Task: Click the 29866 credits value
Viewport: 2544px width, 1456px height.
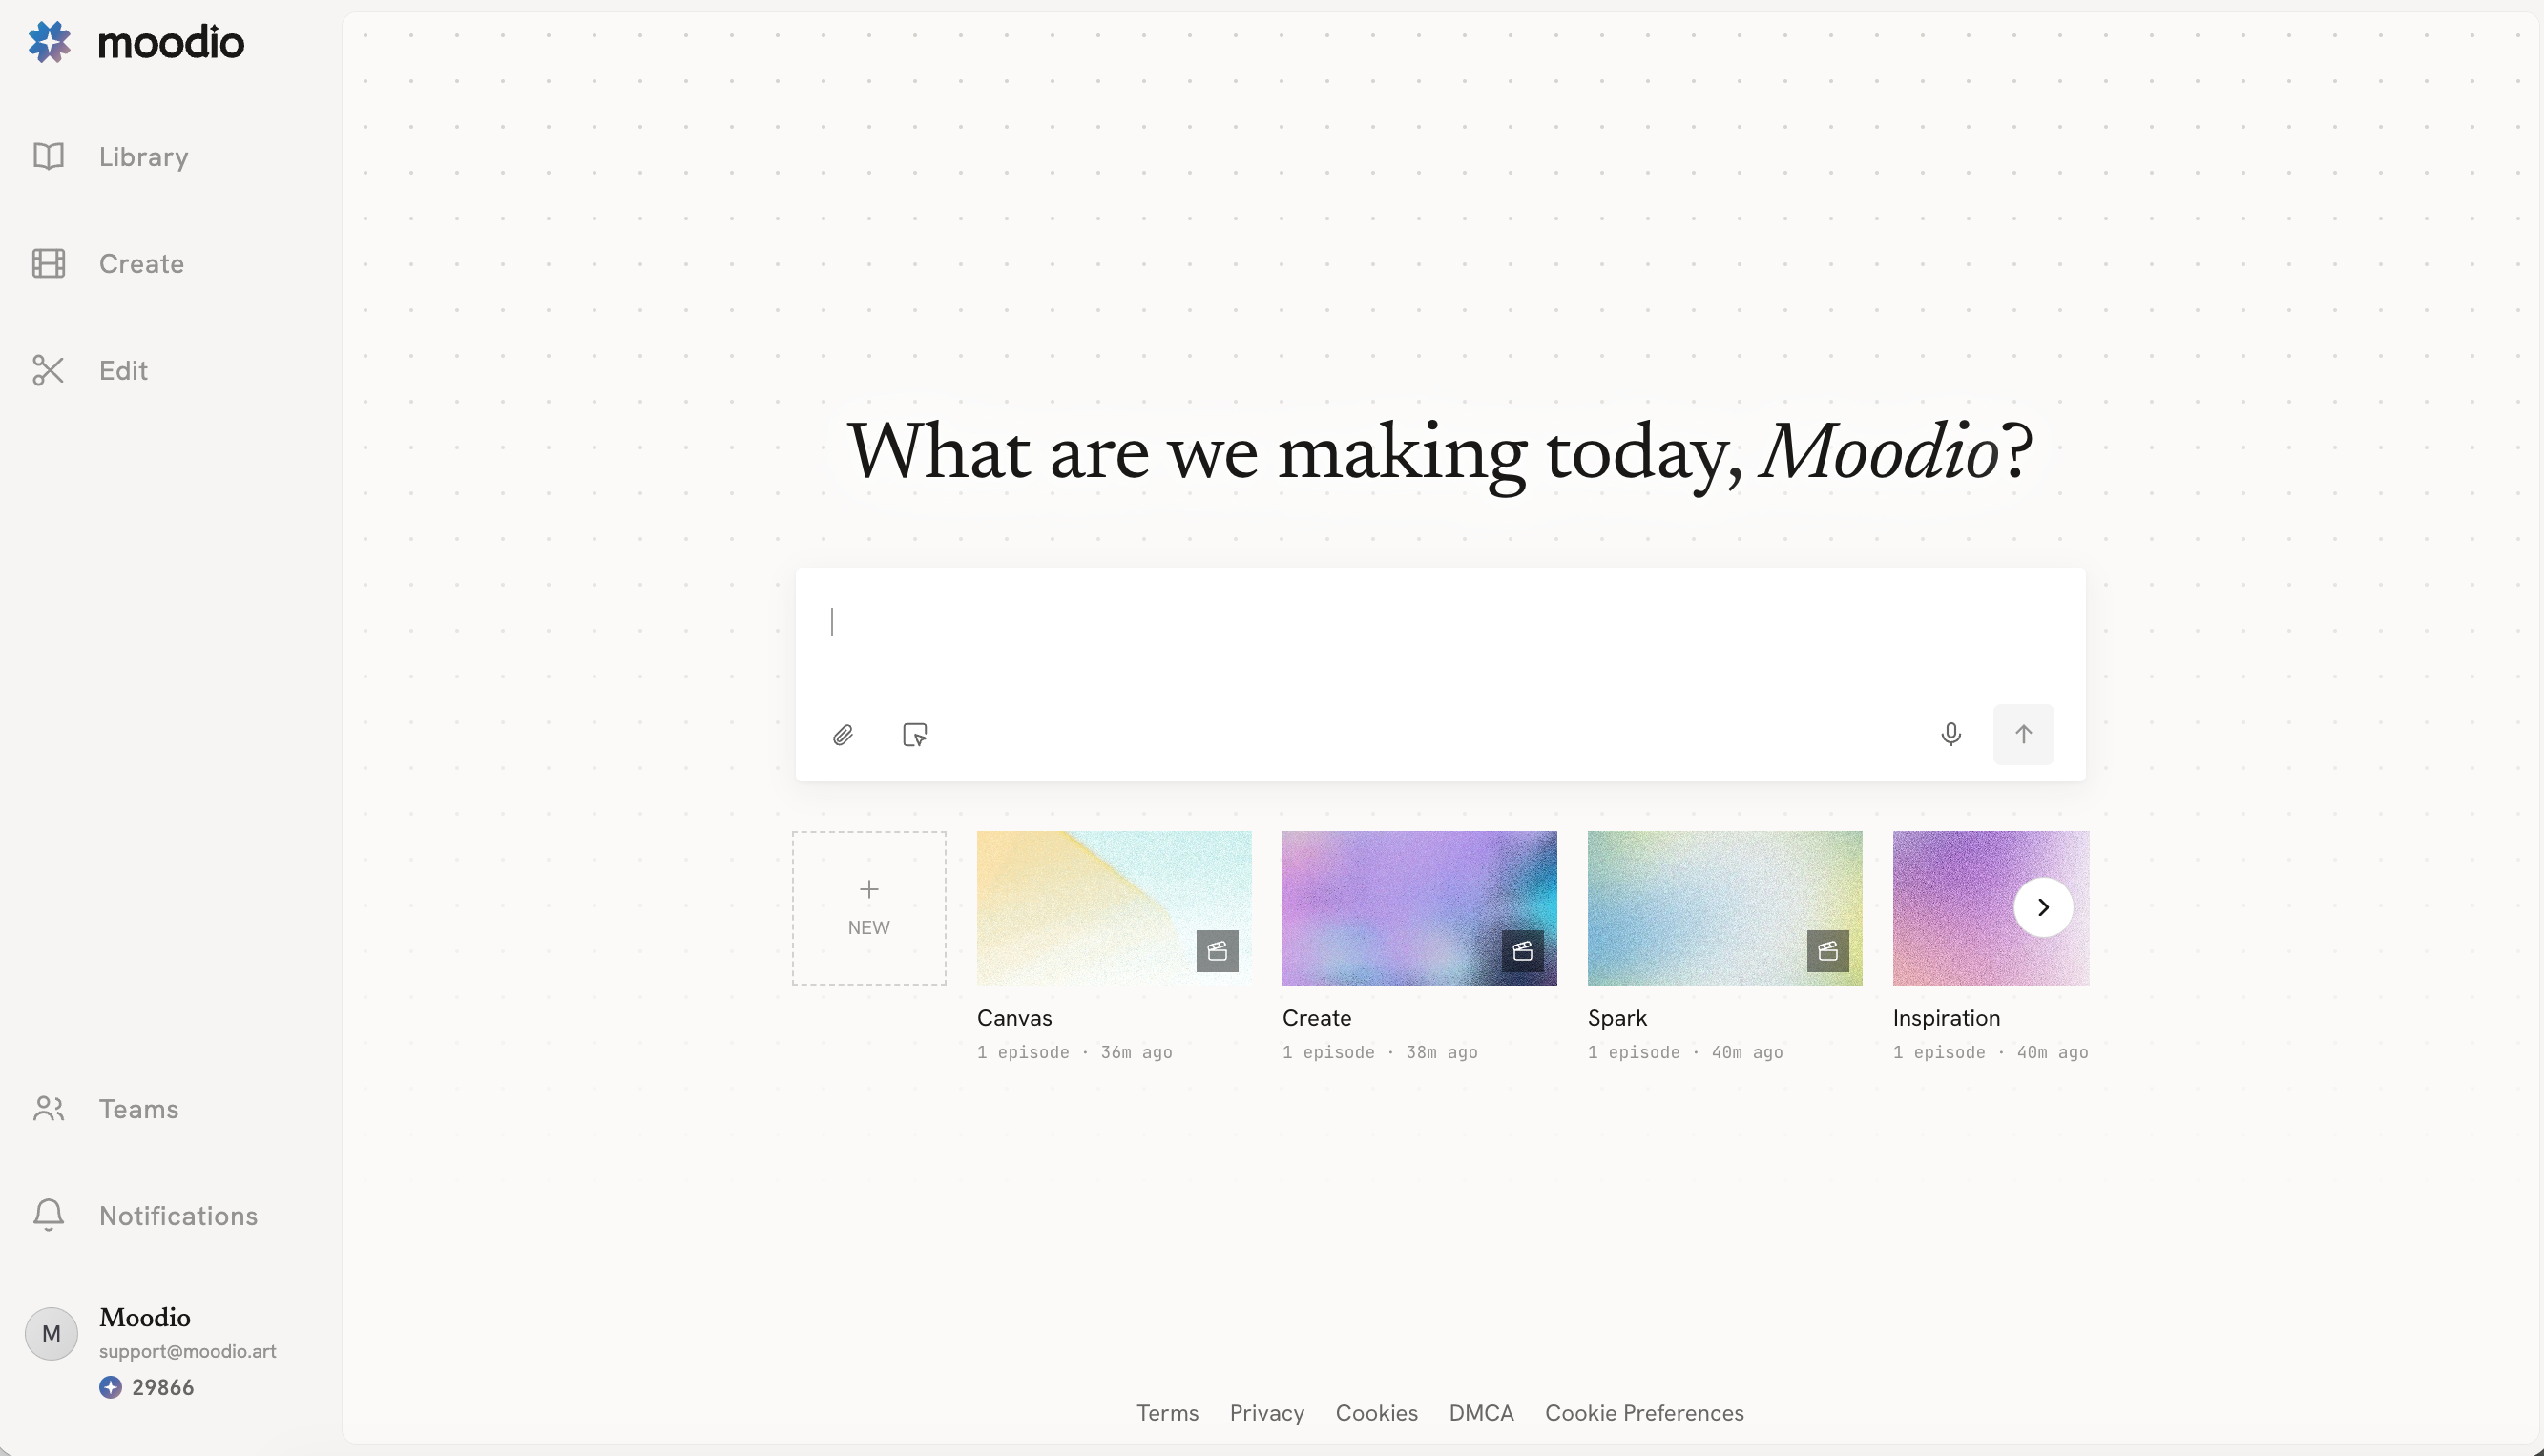Action: tap(163, 1387)
